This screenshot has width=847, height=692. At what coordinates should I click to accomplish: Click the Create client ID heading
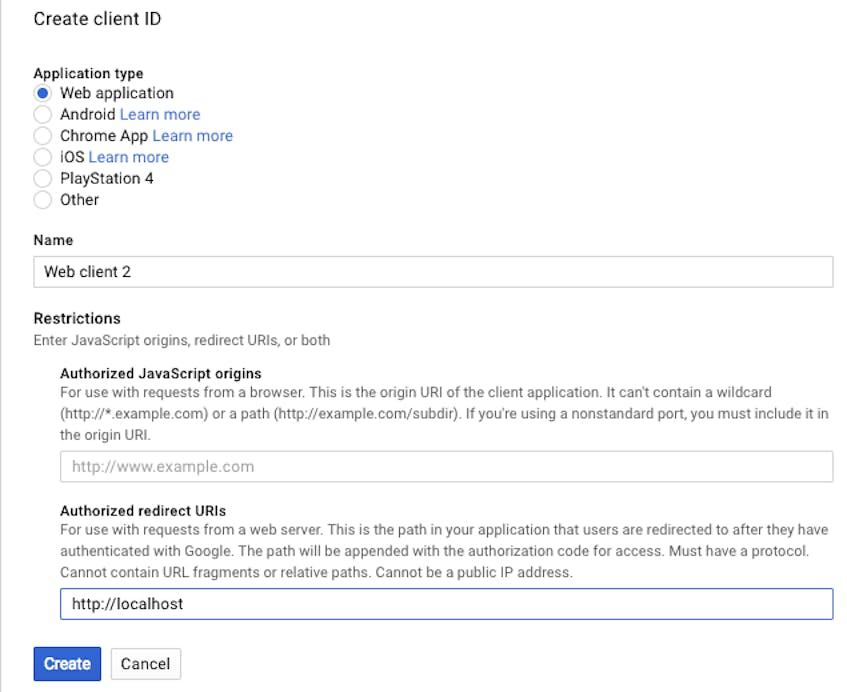[96, 18]
